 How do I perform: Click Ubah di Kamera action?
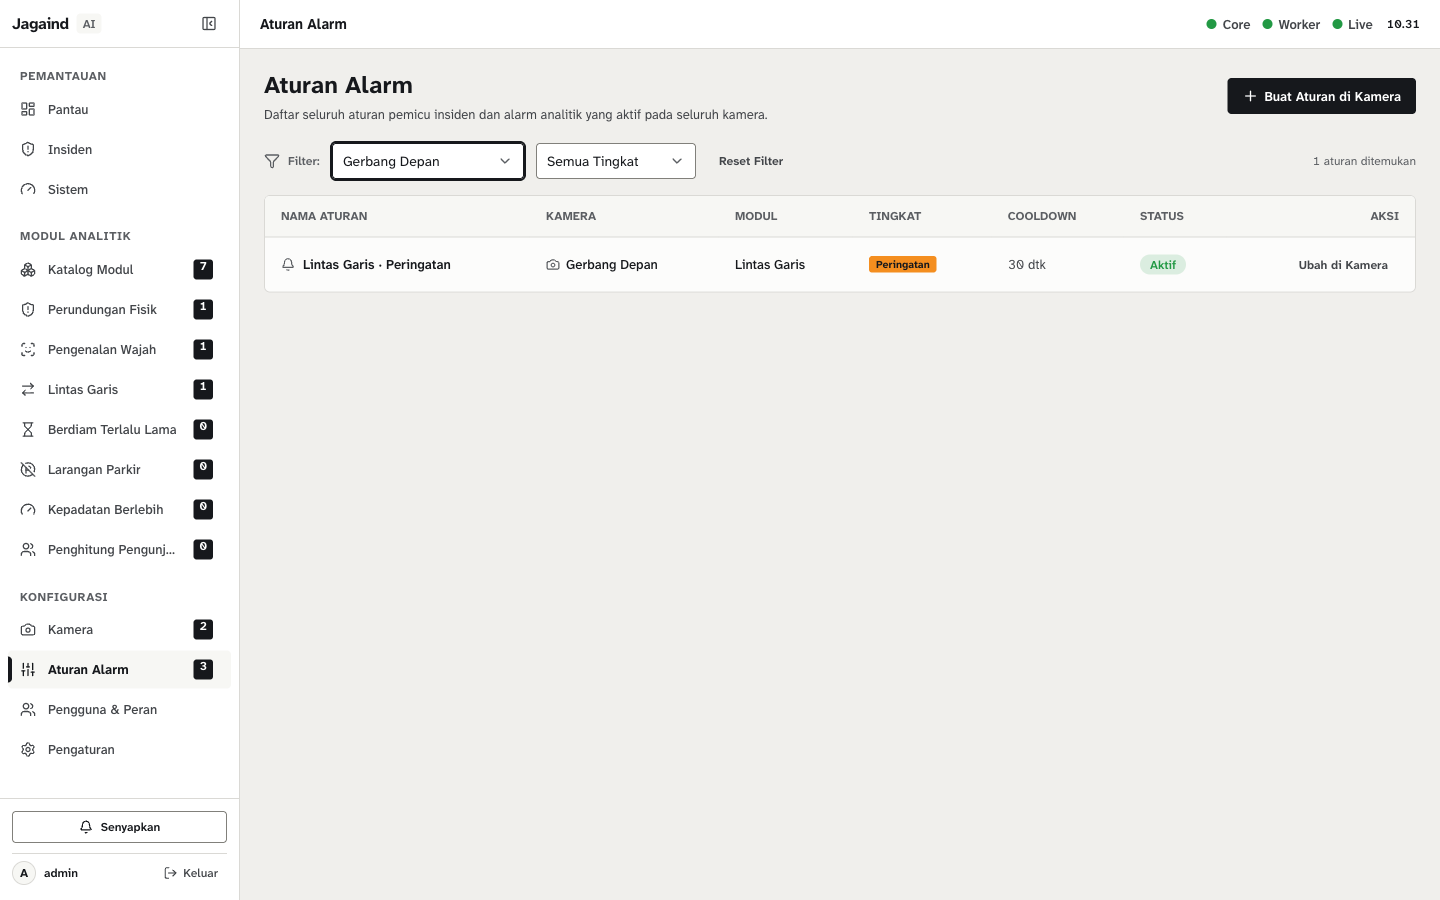[1343, 265]
